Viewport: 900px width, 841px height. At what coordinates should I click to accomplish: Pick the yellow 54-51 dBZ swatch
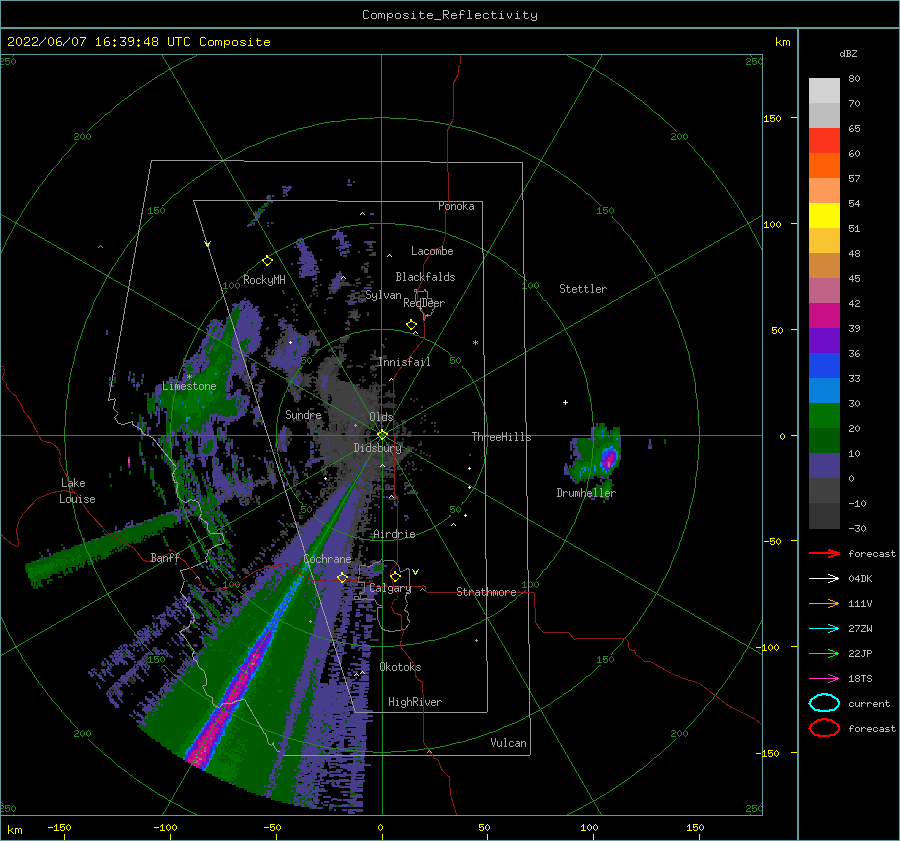[x=824, y=216]
